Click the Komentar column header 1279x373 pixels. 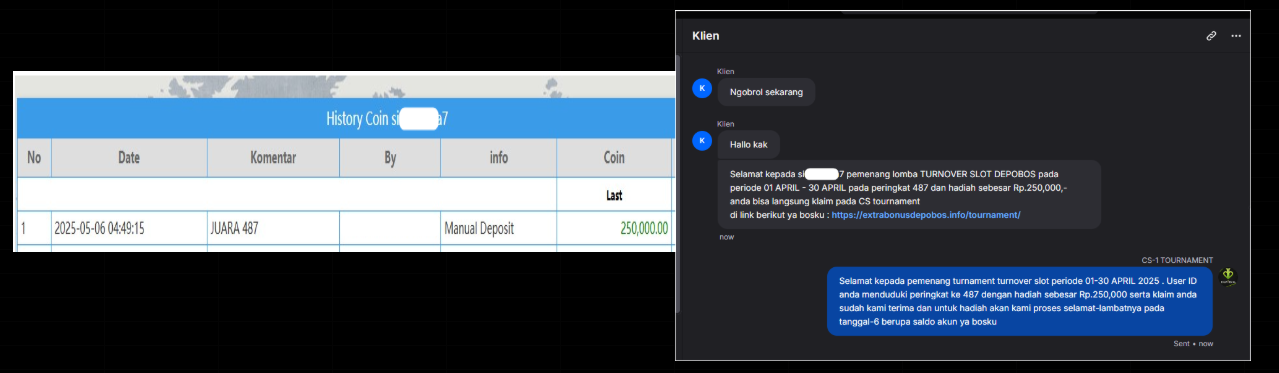click(273, 157)
